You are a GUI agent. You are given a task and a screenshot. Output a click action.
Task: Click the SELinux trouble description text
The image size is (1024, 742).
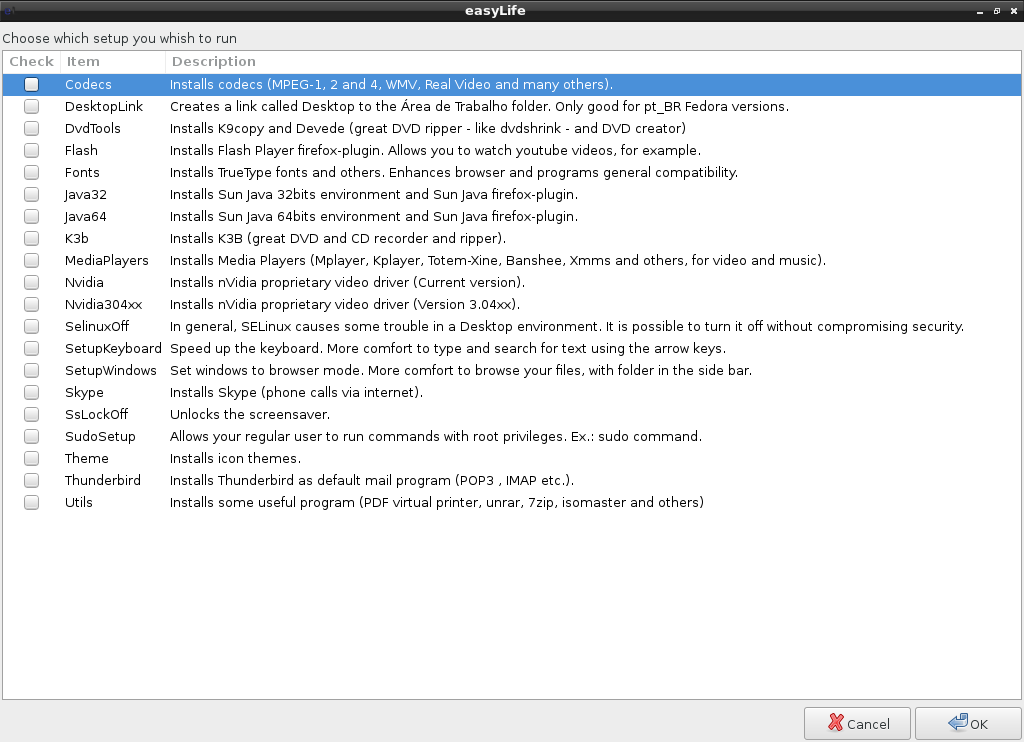pyautogui.click(x=567, y=327)
